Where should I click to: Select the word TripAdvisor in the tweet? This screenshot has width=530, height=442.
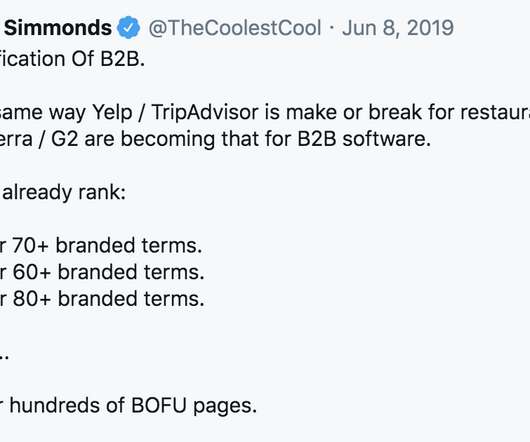coord(205,112)
